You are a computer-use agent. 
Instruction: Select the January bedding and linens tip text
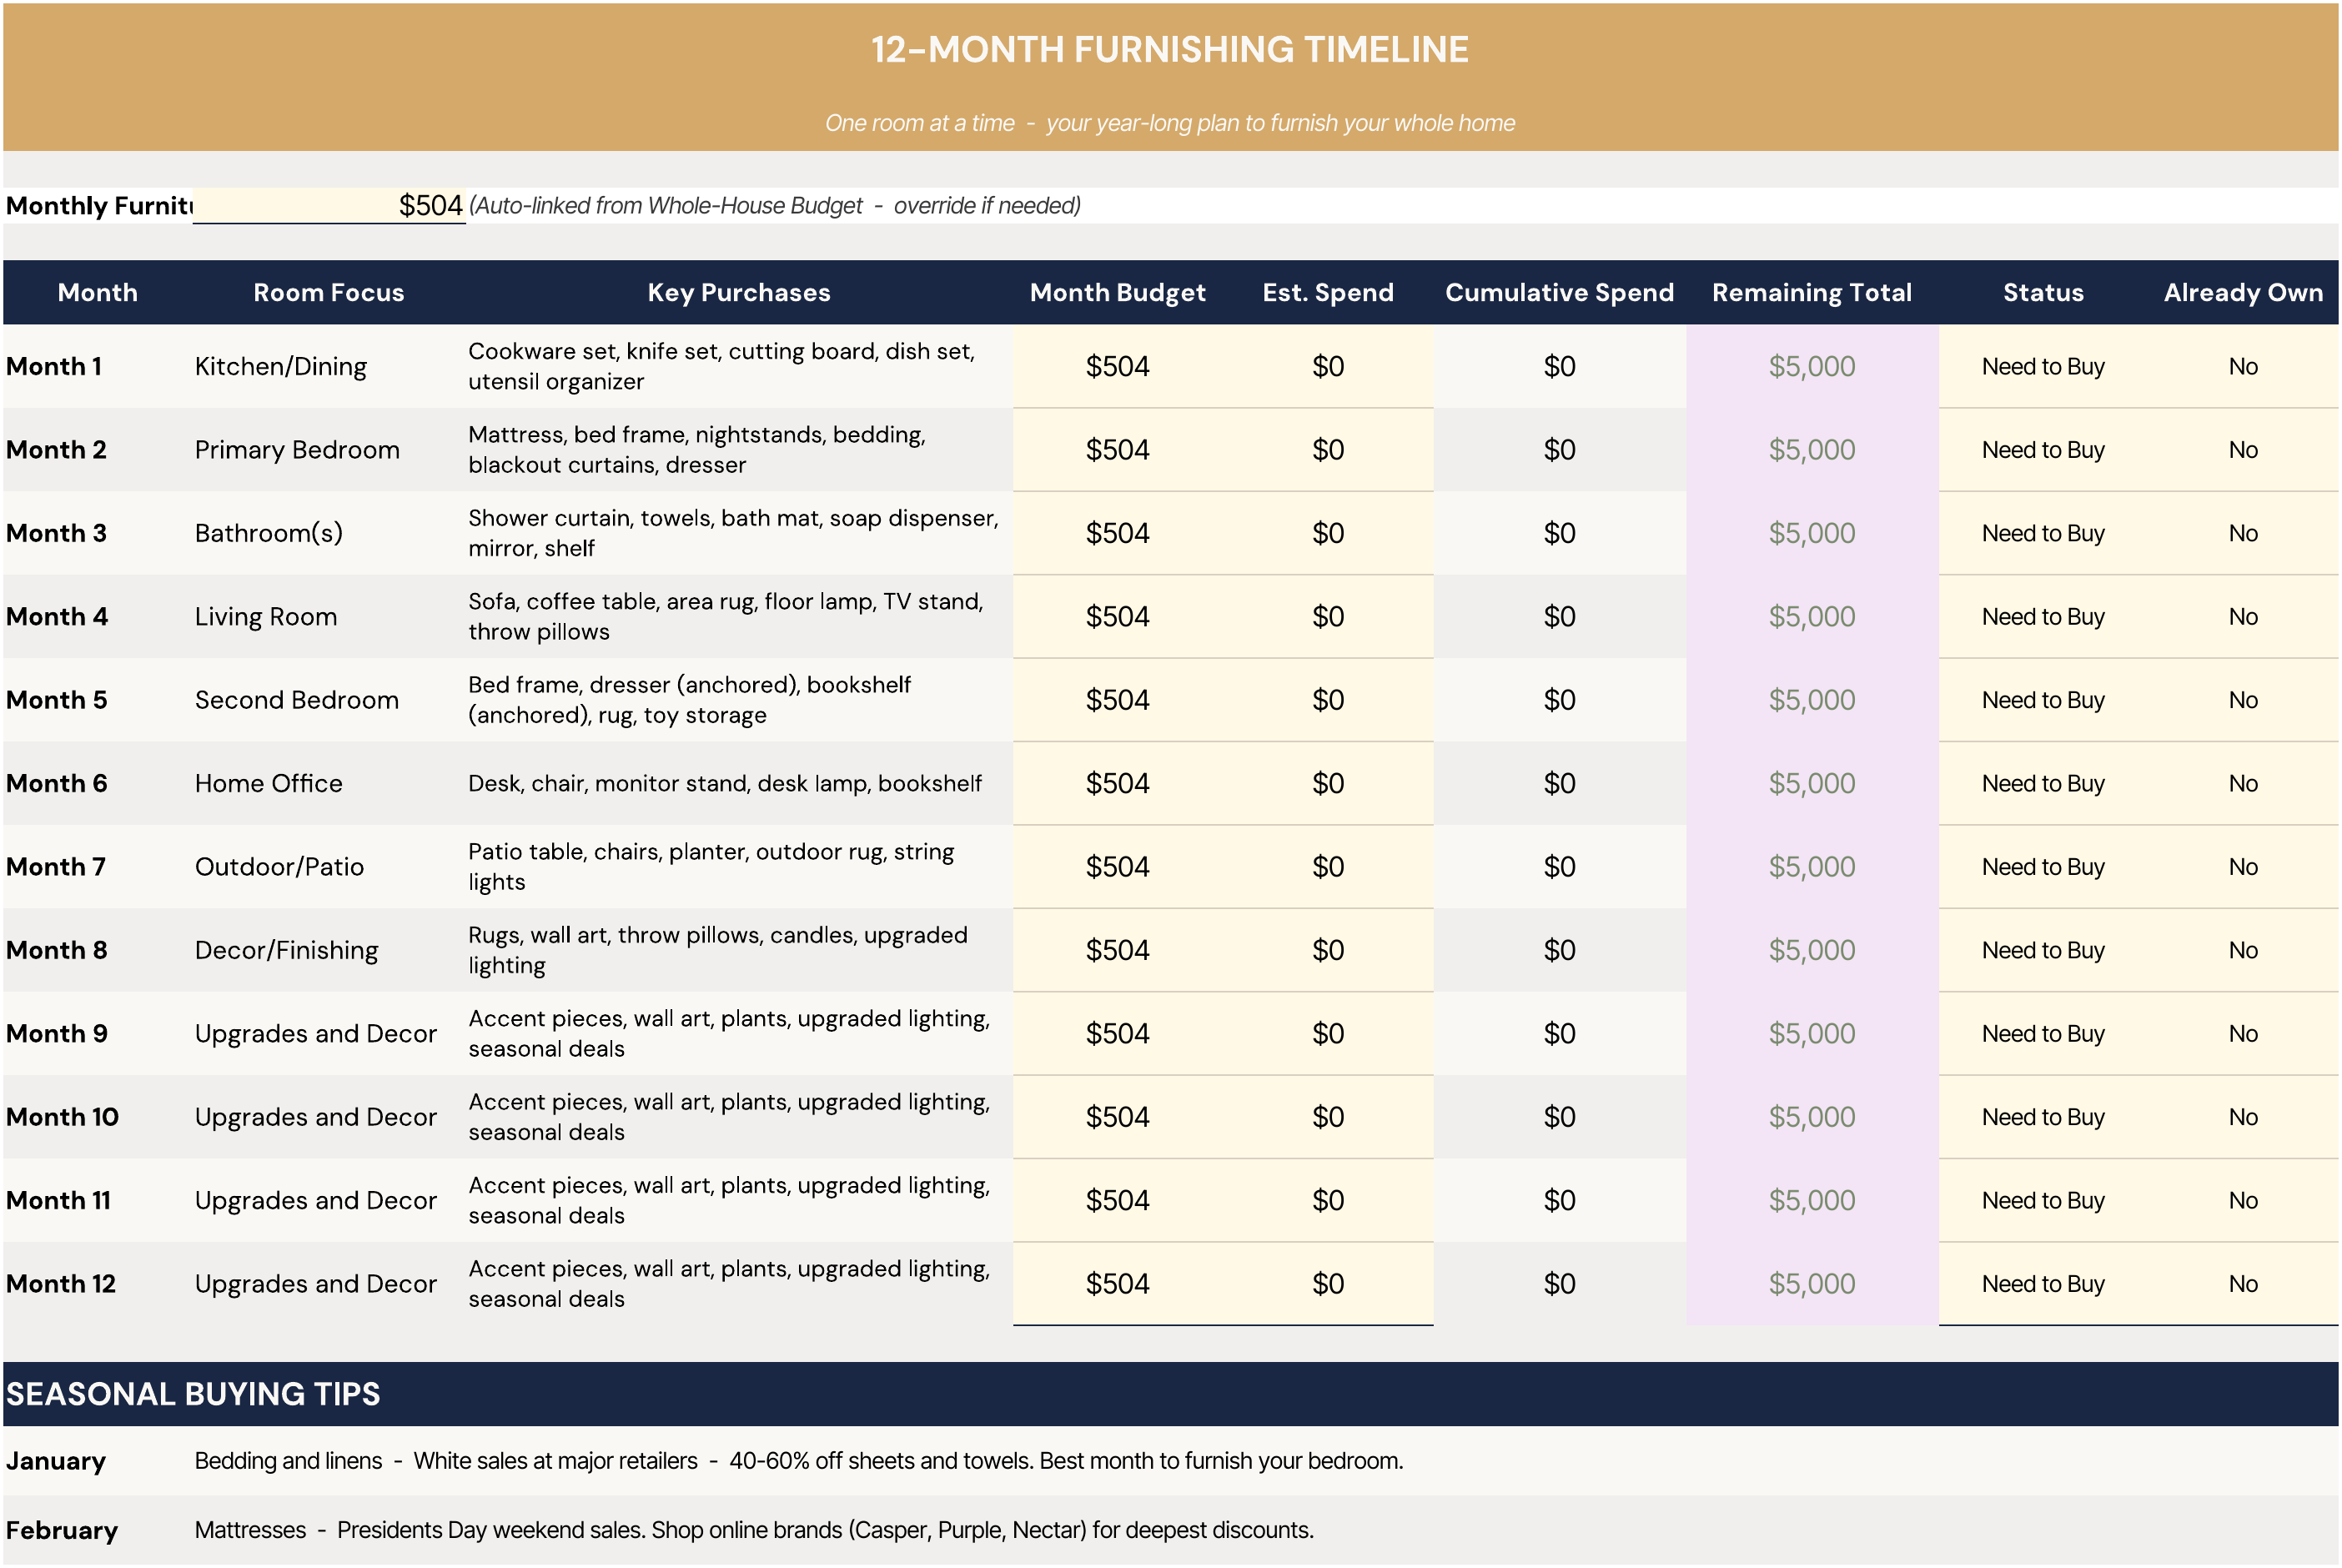pos(799,1461)
